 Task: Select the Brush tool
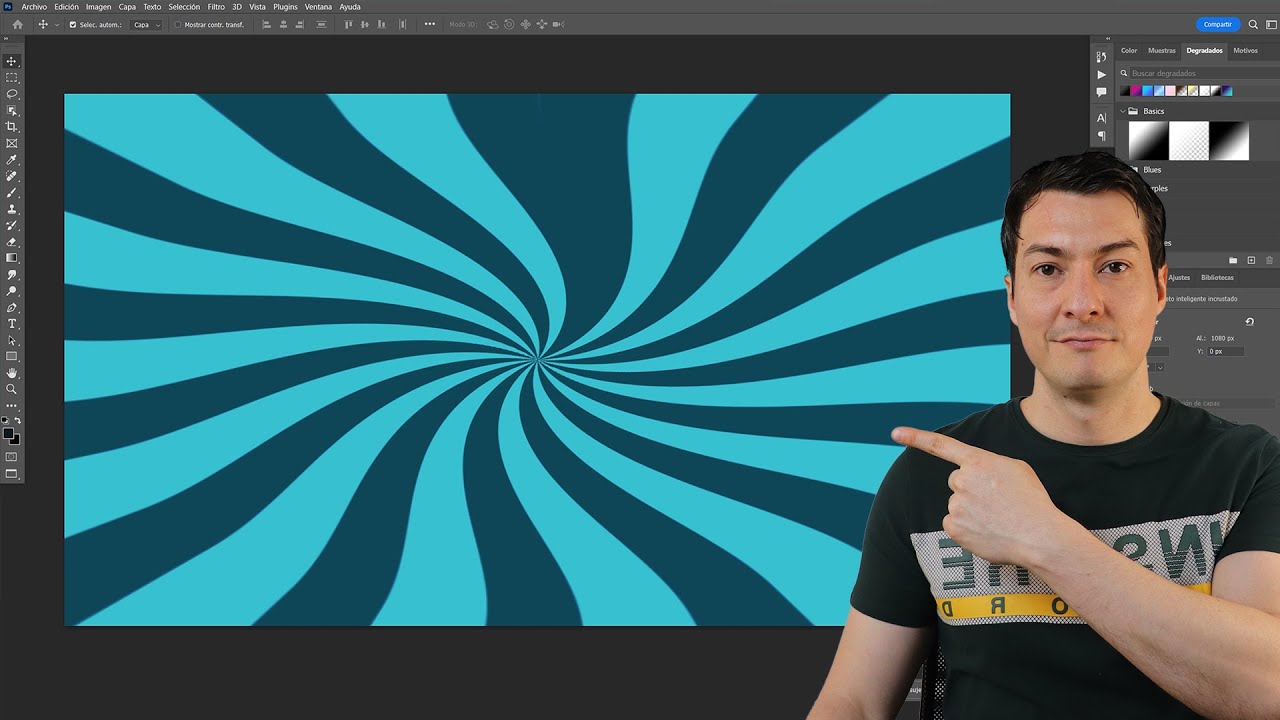tap(12, 192)
